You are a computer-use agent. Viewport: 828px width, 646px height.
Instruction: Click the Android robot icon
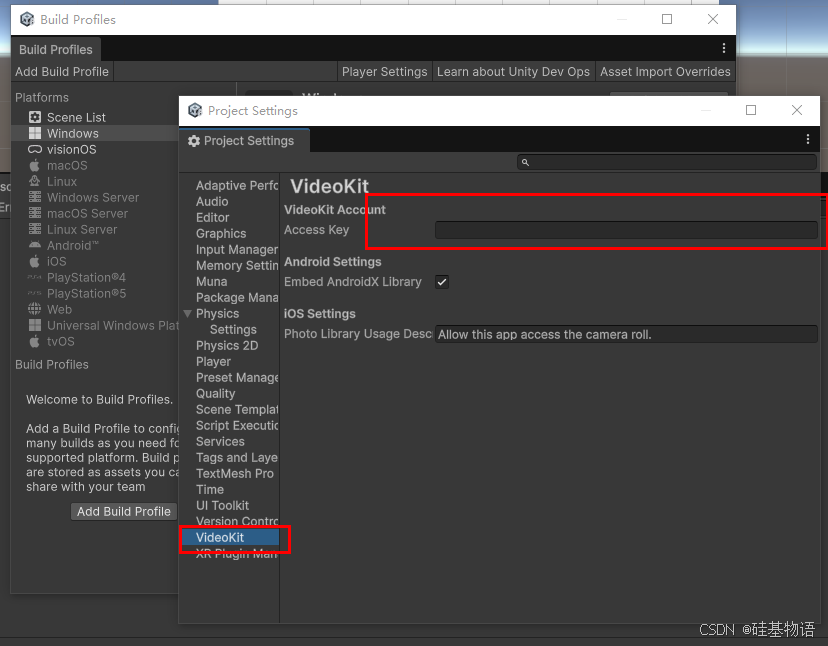[35, 245]
